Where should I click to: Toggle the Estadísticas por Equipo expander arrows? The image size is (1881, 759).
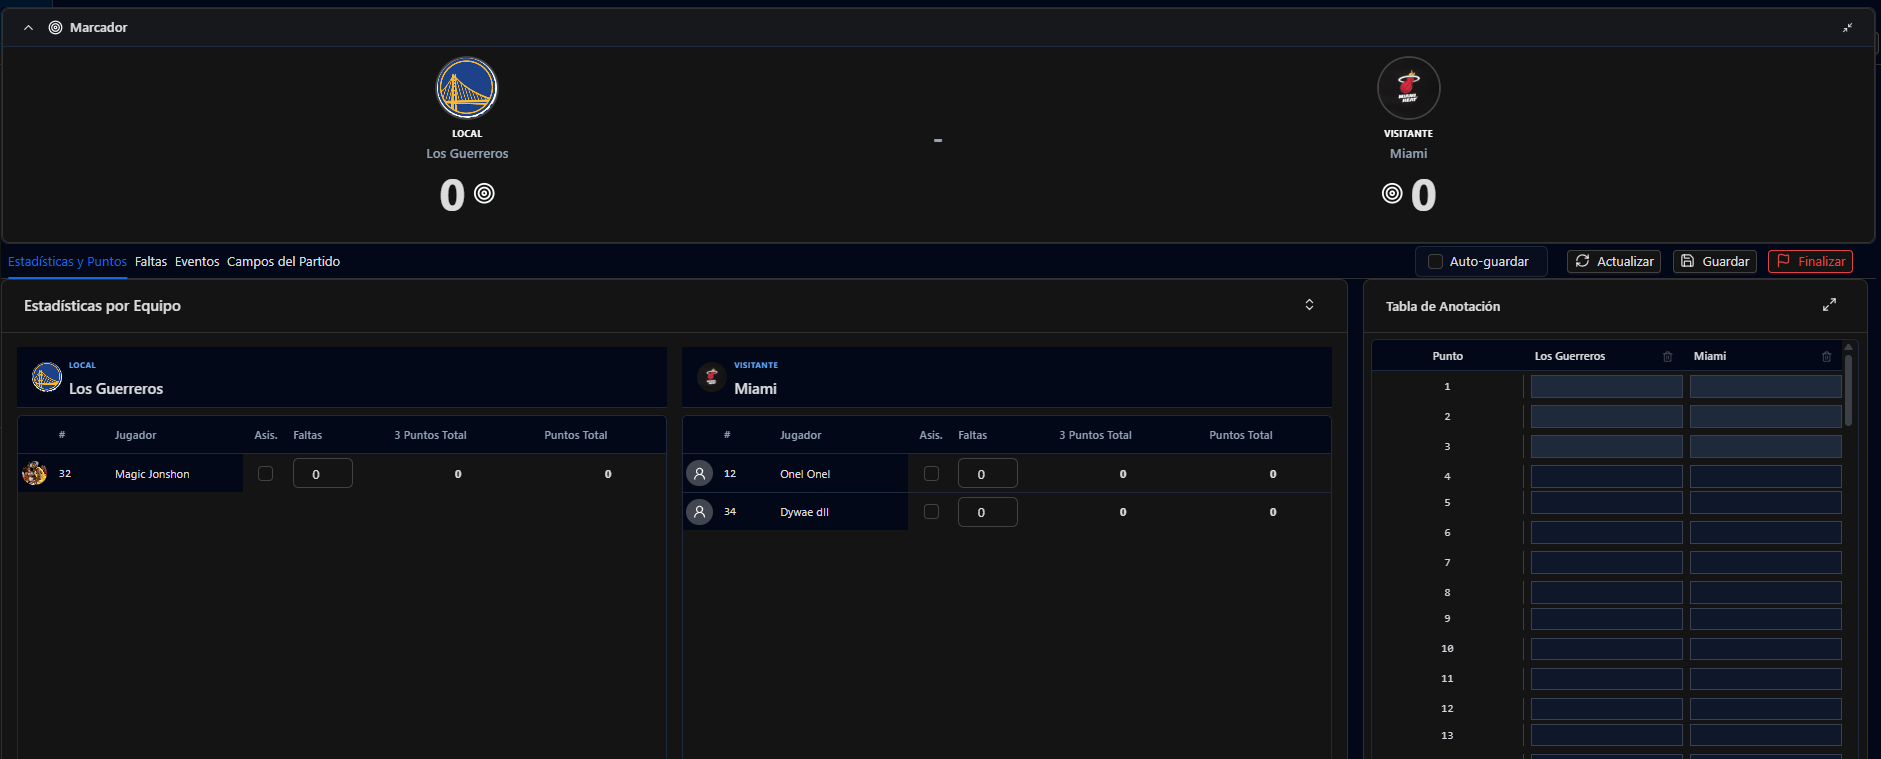1309,305
